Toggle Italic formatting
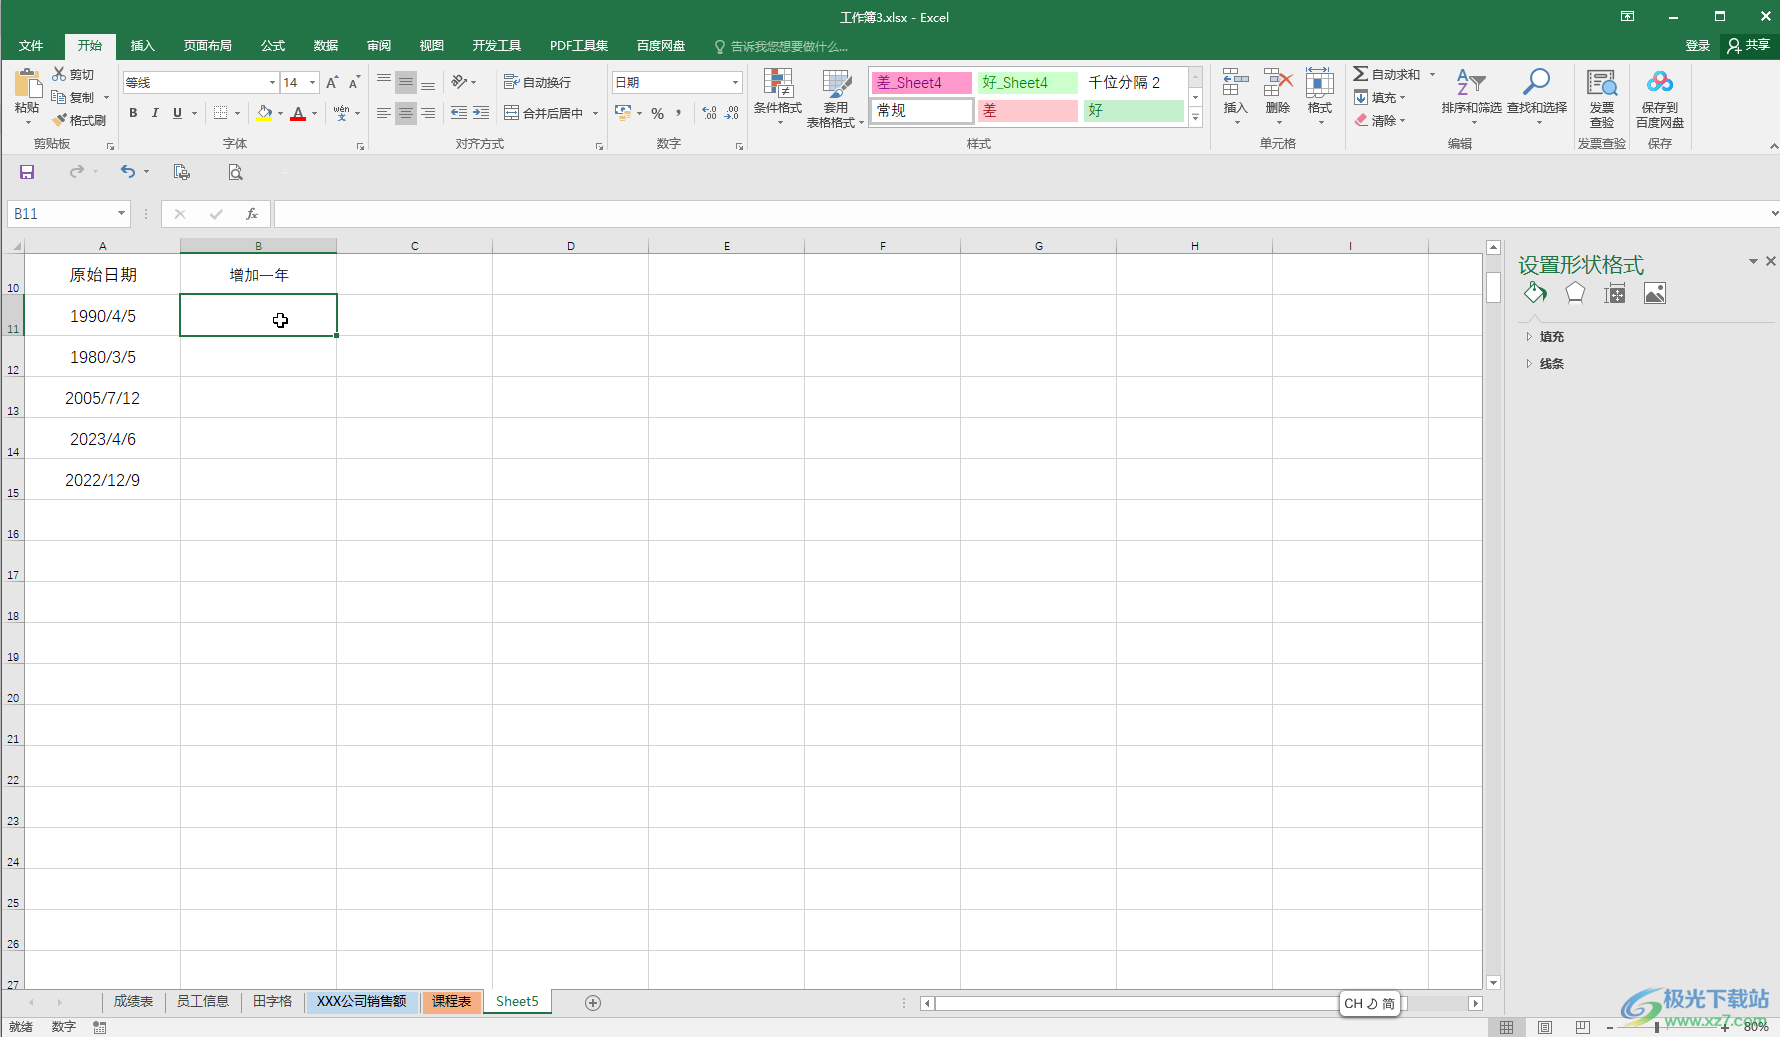1780x1037 pixels. coord(155,113)
